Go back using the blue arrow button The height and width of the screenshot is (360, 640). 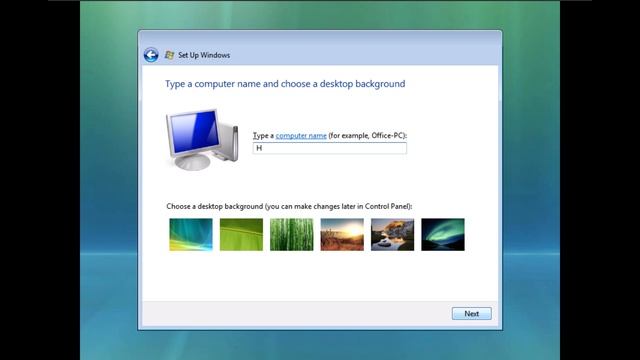click(x=151, y=55)
